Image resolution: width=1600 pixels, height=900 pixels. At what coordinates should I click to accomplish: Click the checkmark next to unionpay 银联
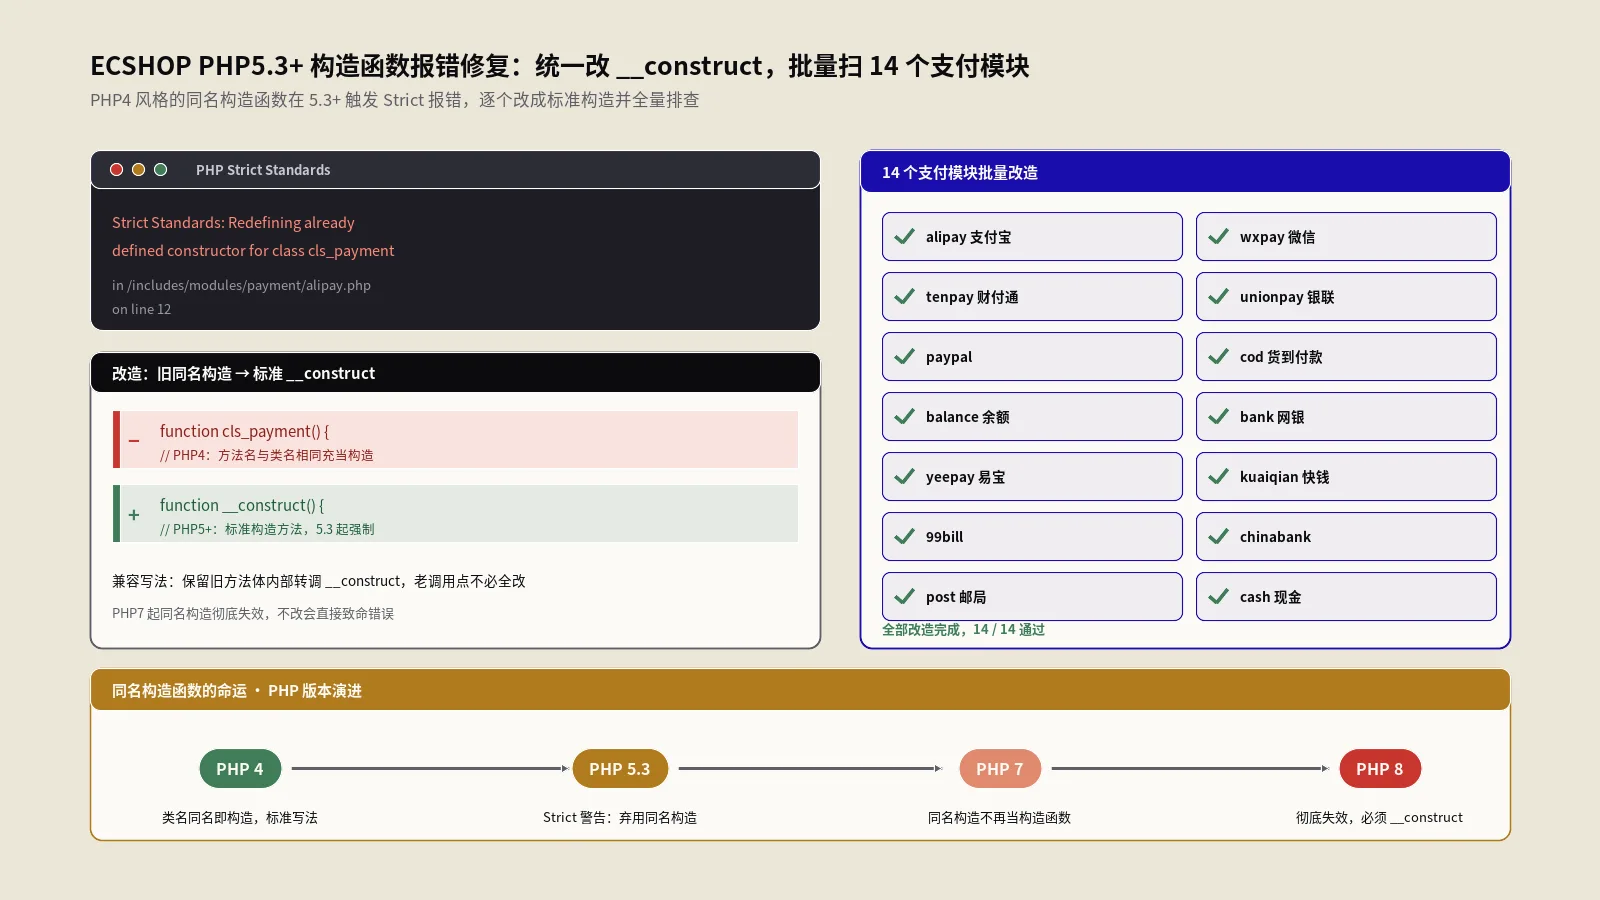point(1218,297)
